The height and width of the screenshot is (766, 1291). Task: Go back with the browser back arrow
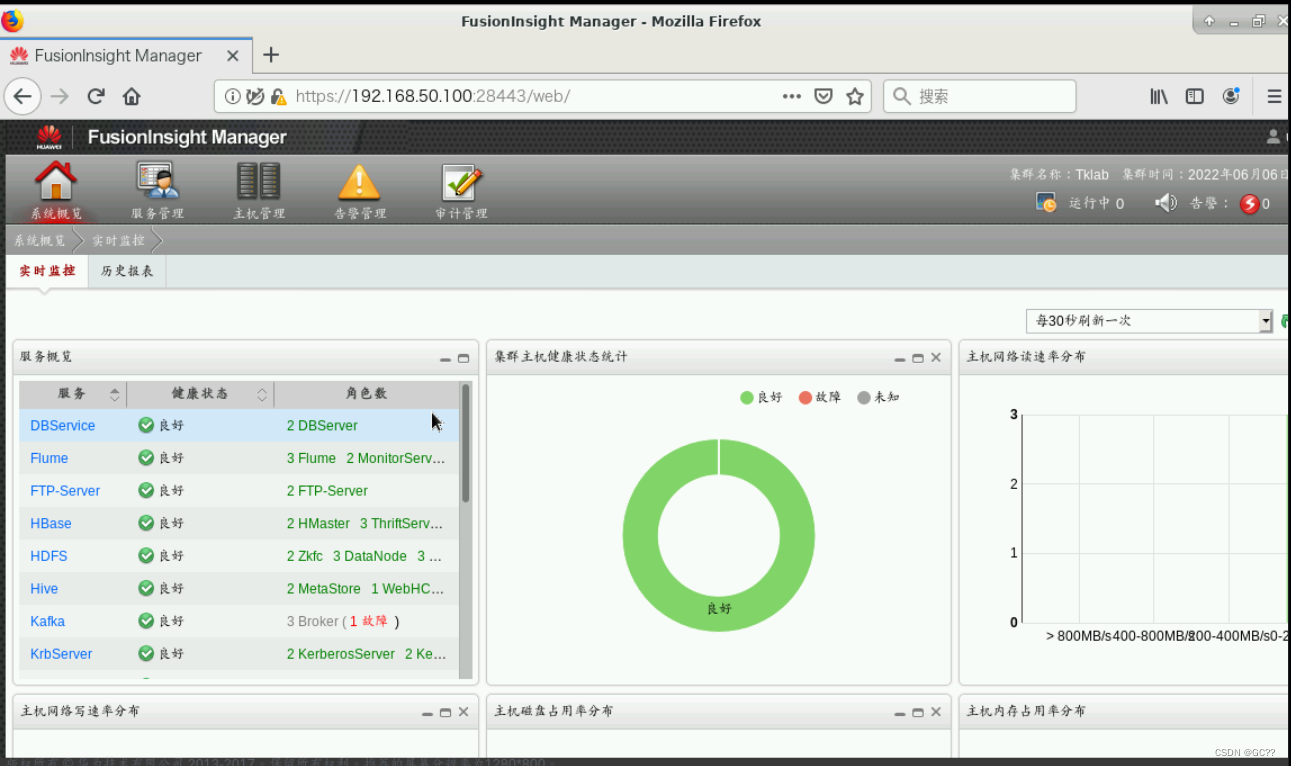point(22,96)
